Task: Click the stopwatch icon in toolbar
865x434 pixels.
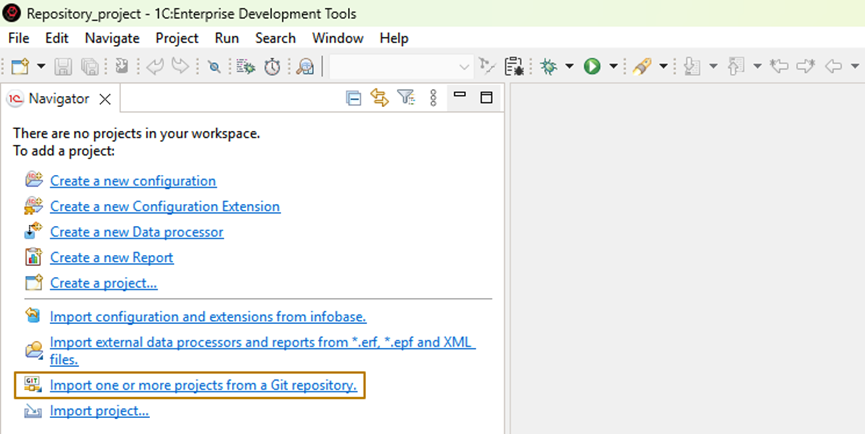Action: click(x=272, y=66)
